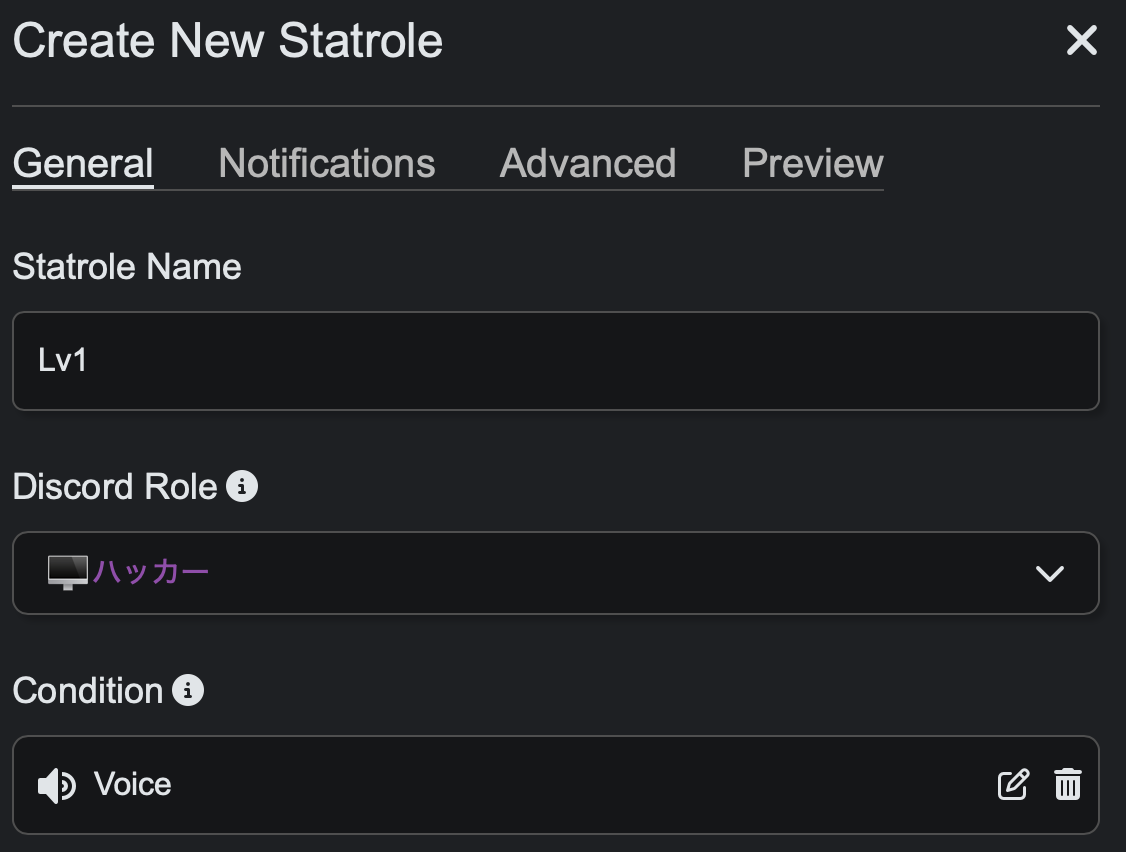
Task: Close the Create New Statrole dialog
Action: coord(1081,41)
